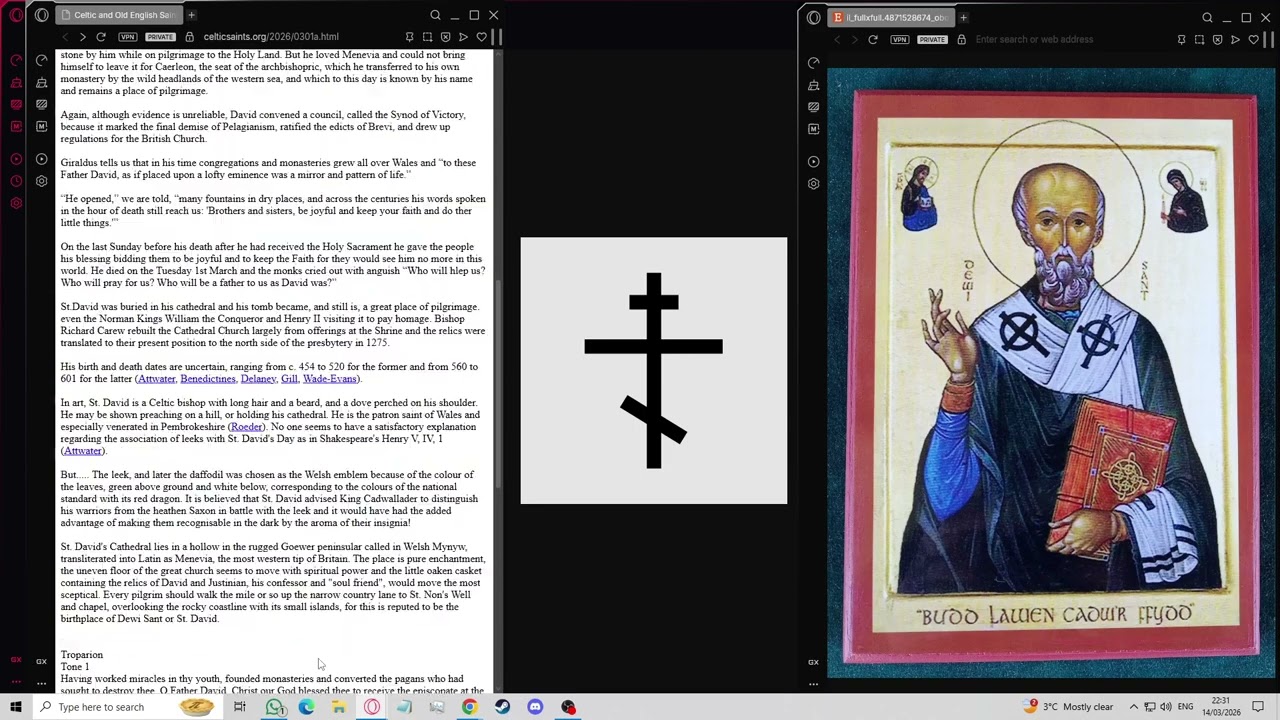Take snapshot using right window toolbar icon
Image resolution: width=1280 pixels, height=720 pixels.
pyautogui.click(x=1199, y=39)
